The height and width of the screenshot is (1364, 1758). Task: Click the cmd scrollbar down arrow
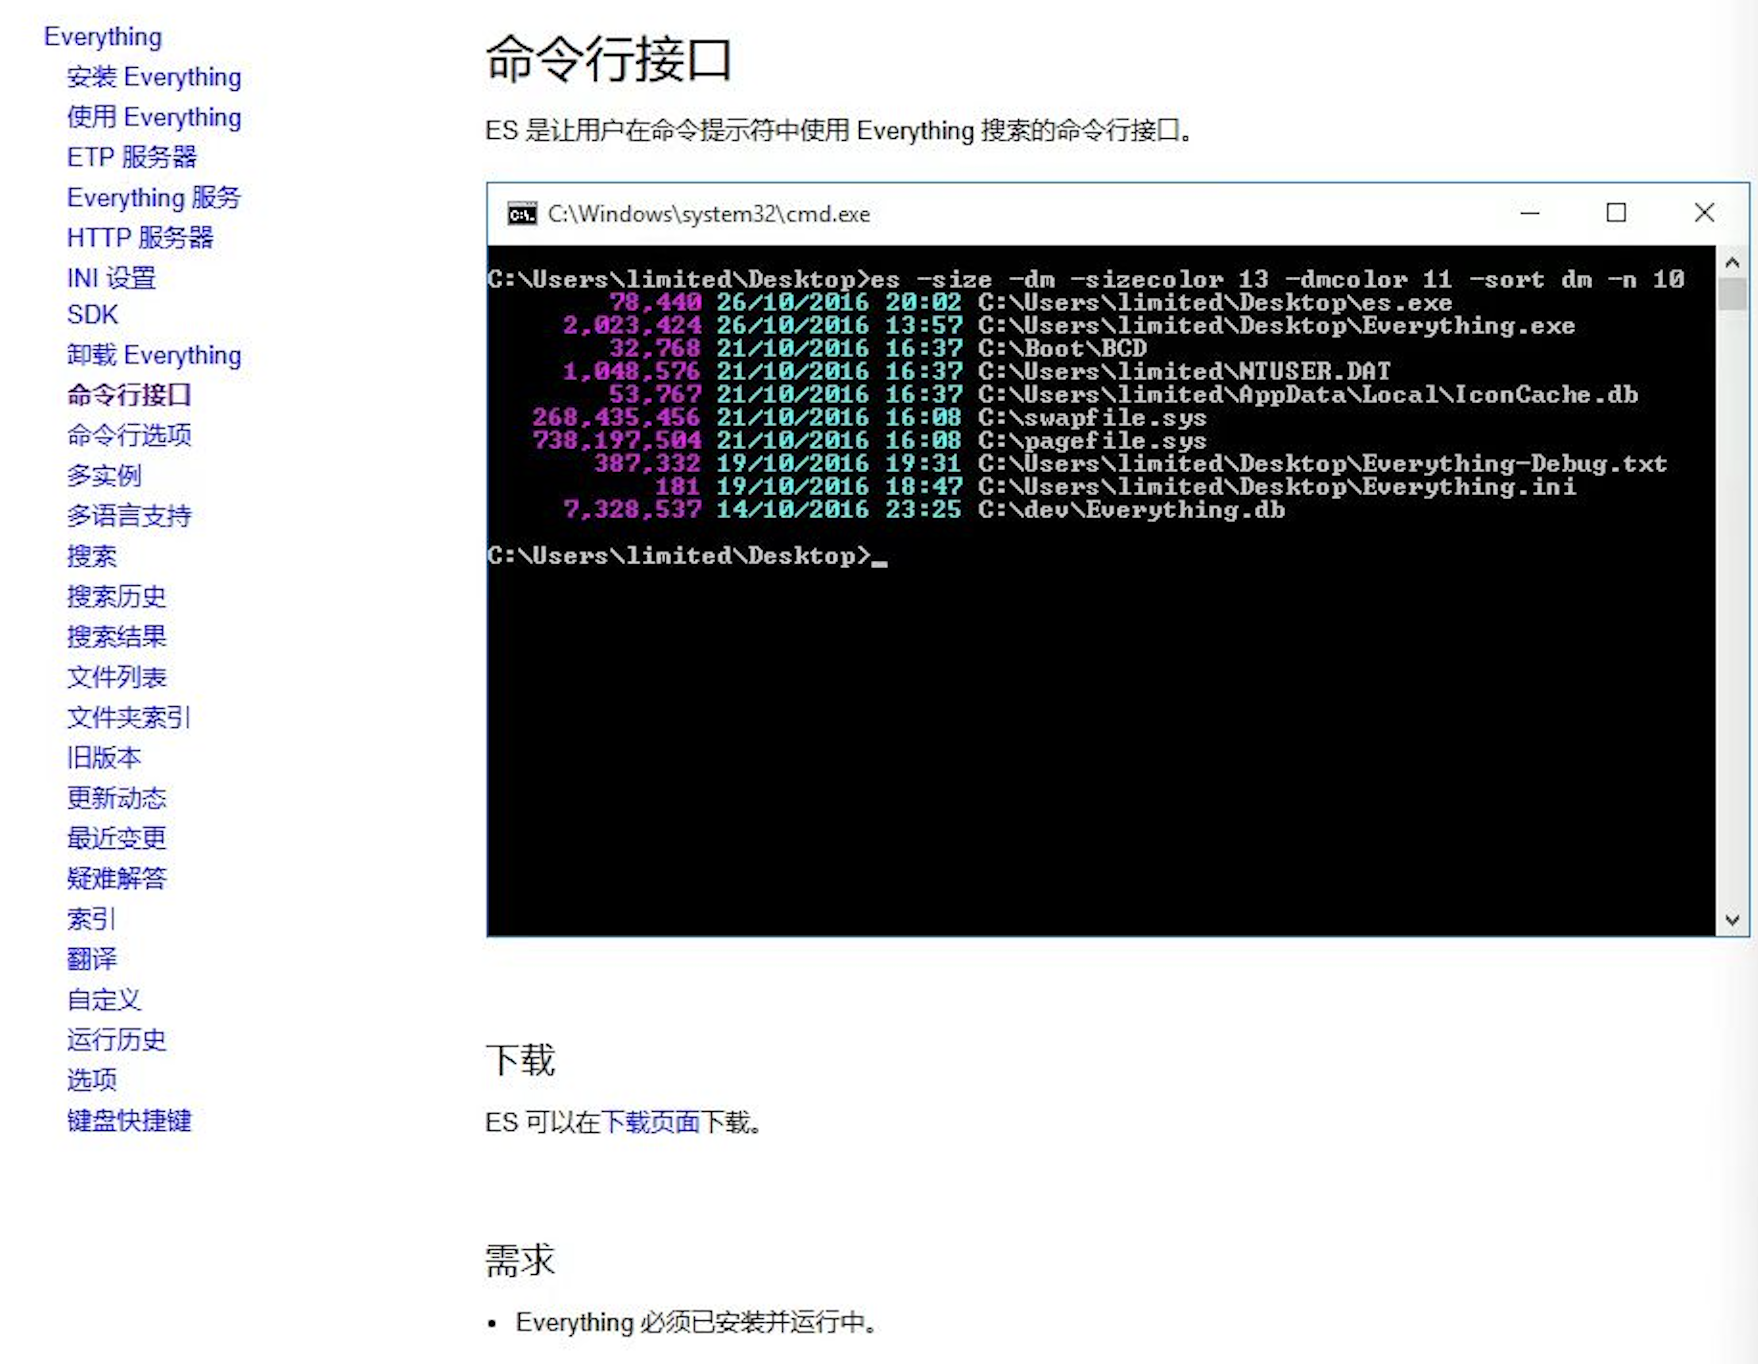(x=1732, y=920)
